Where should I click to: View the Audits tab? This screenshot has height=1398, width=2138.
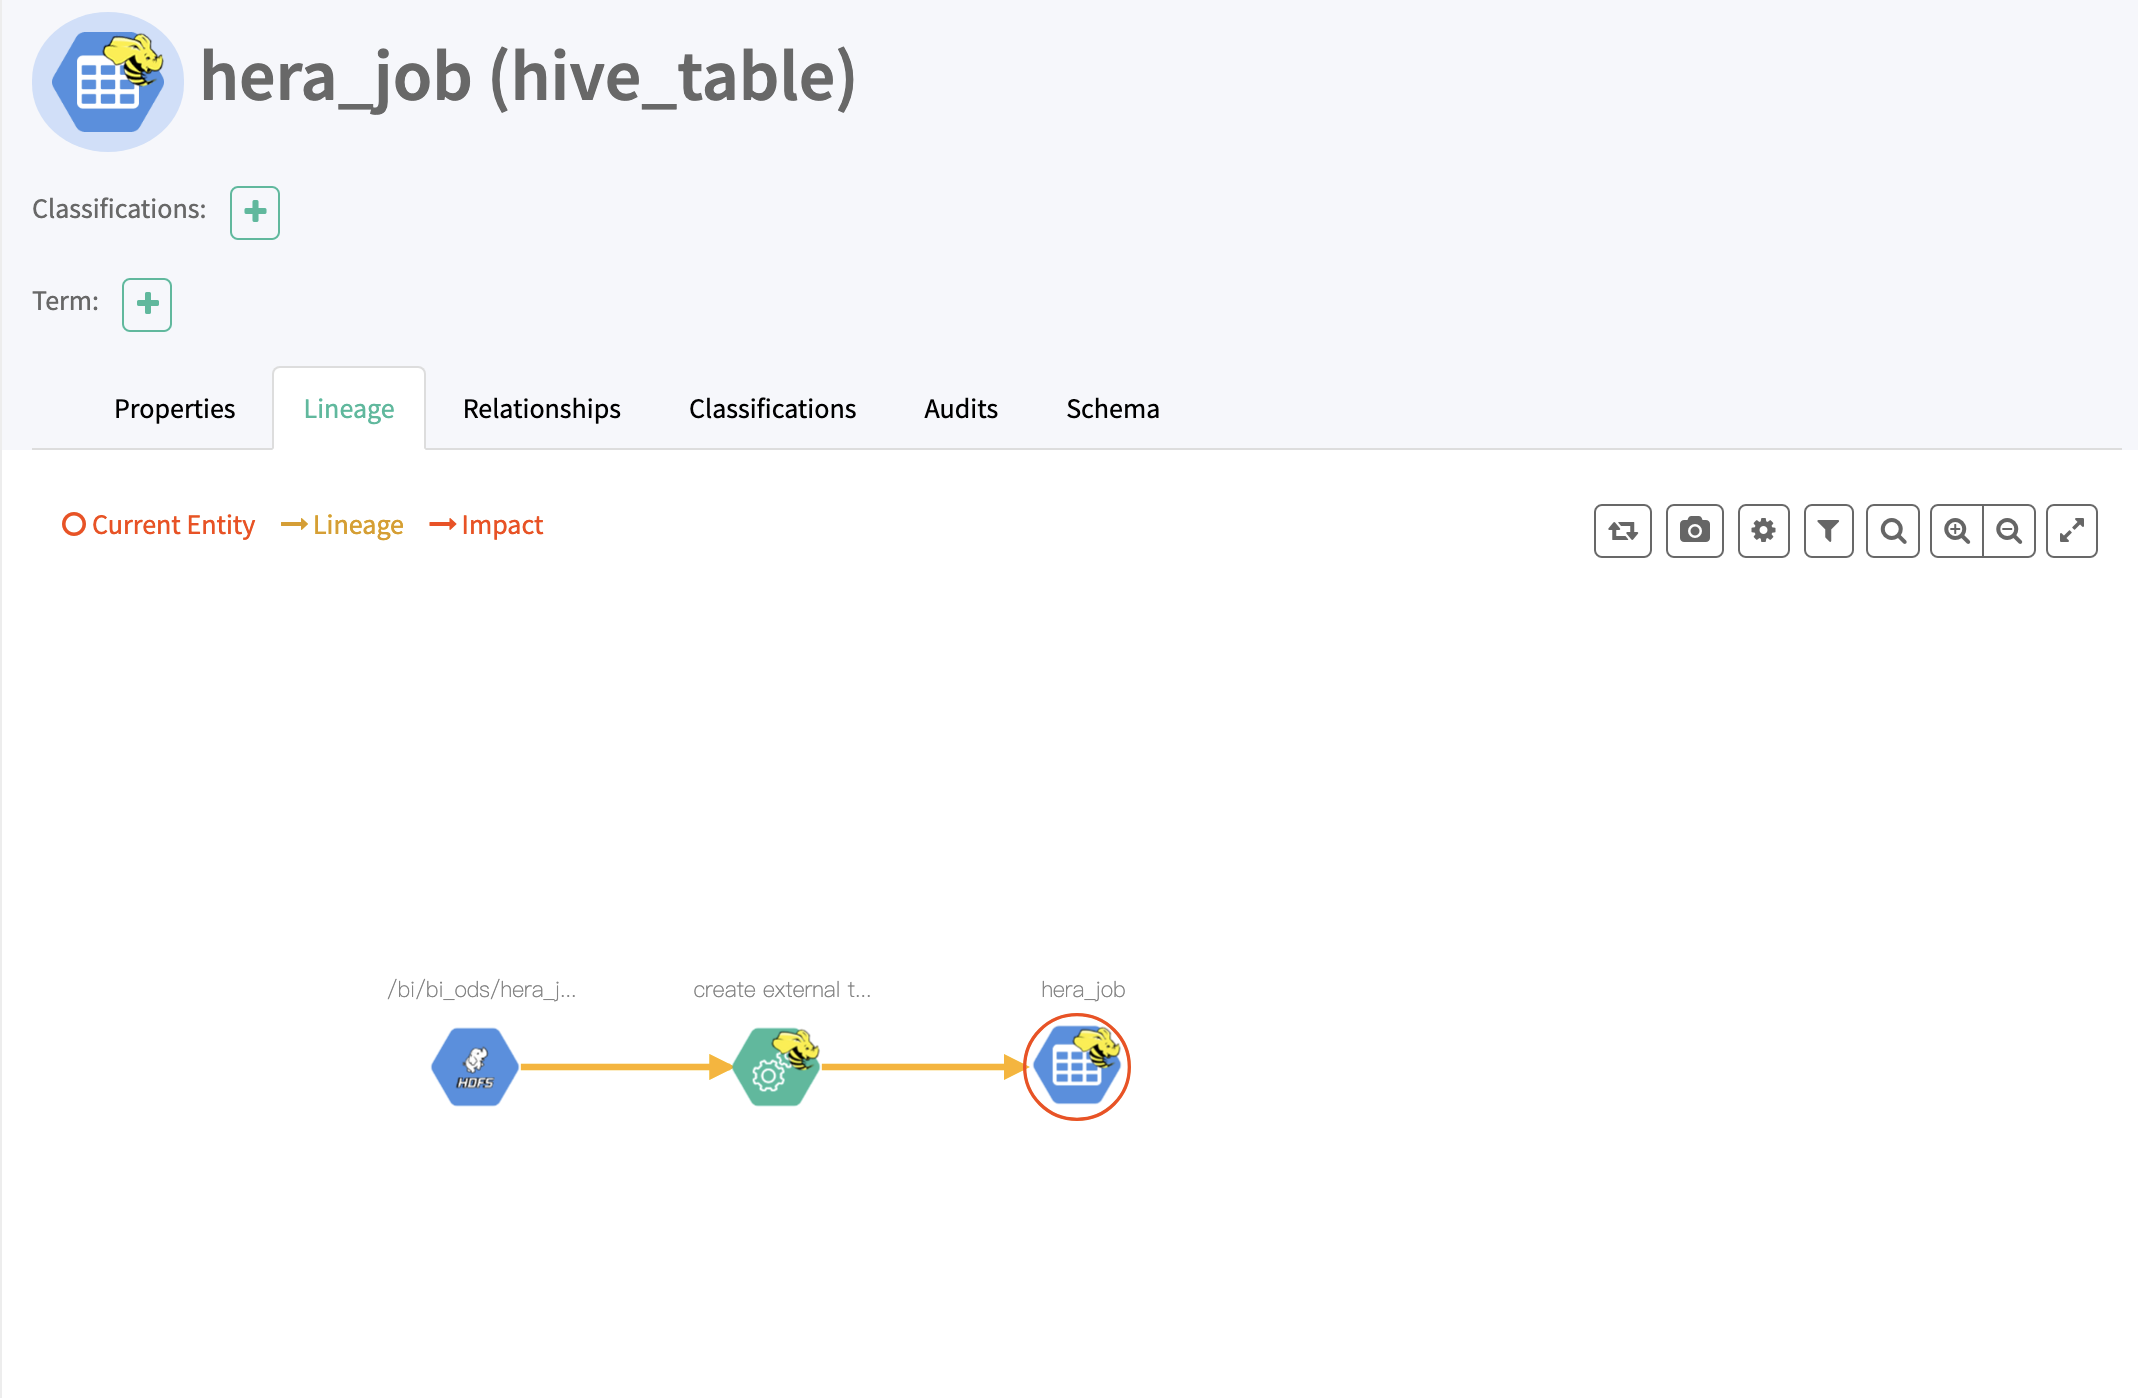960,409
